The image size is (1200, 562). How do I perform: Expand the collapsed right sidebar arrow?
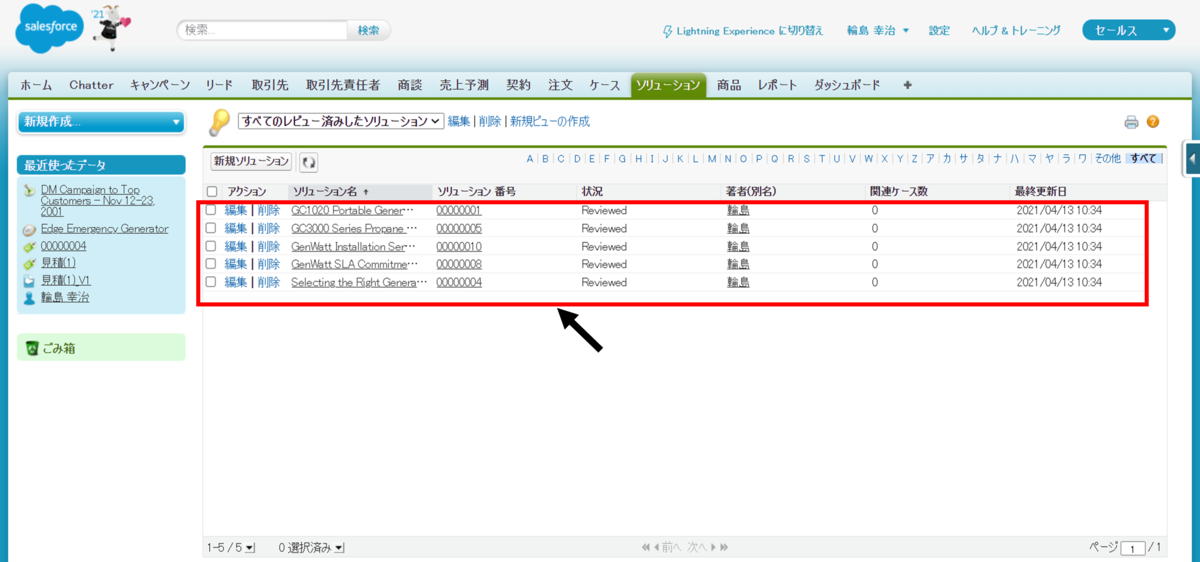point(1193,158)
